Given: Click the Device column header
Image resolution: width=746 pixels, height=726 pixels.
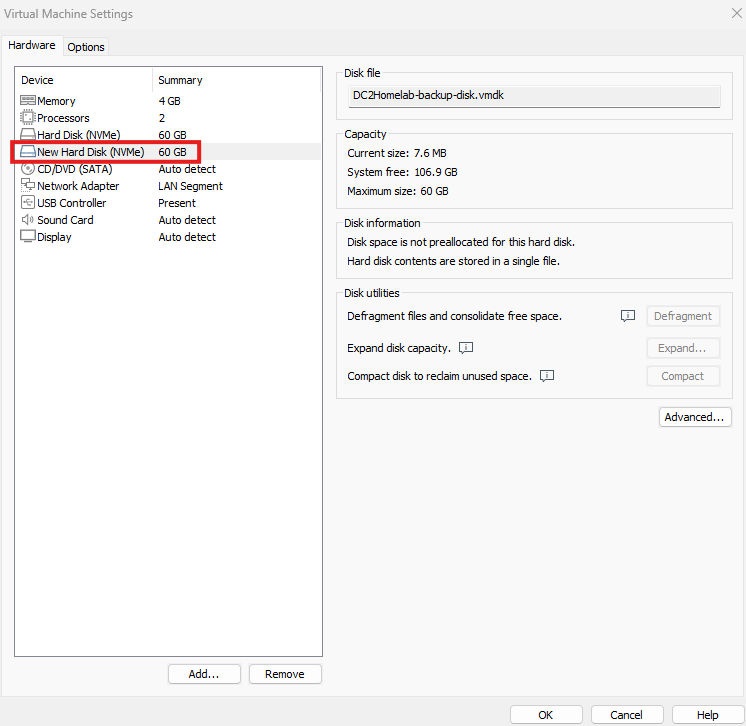Looking at the screenshot, I should [x=37, y=80].
